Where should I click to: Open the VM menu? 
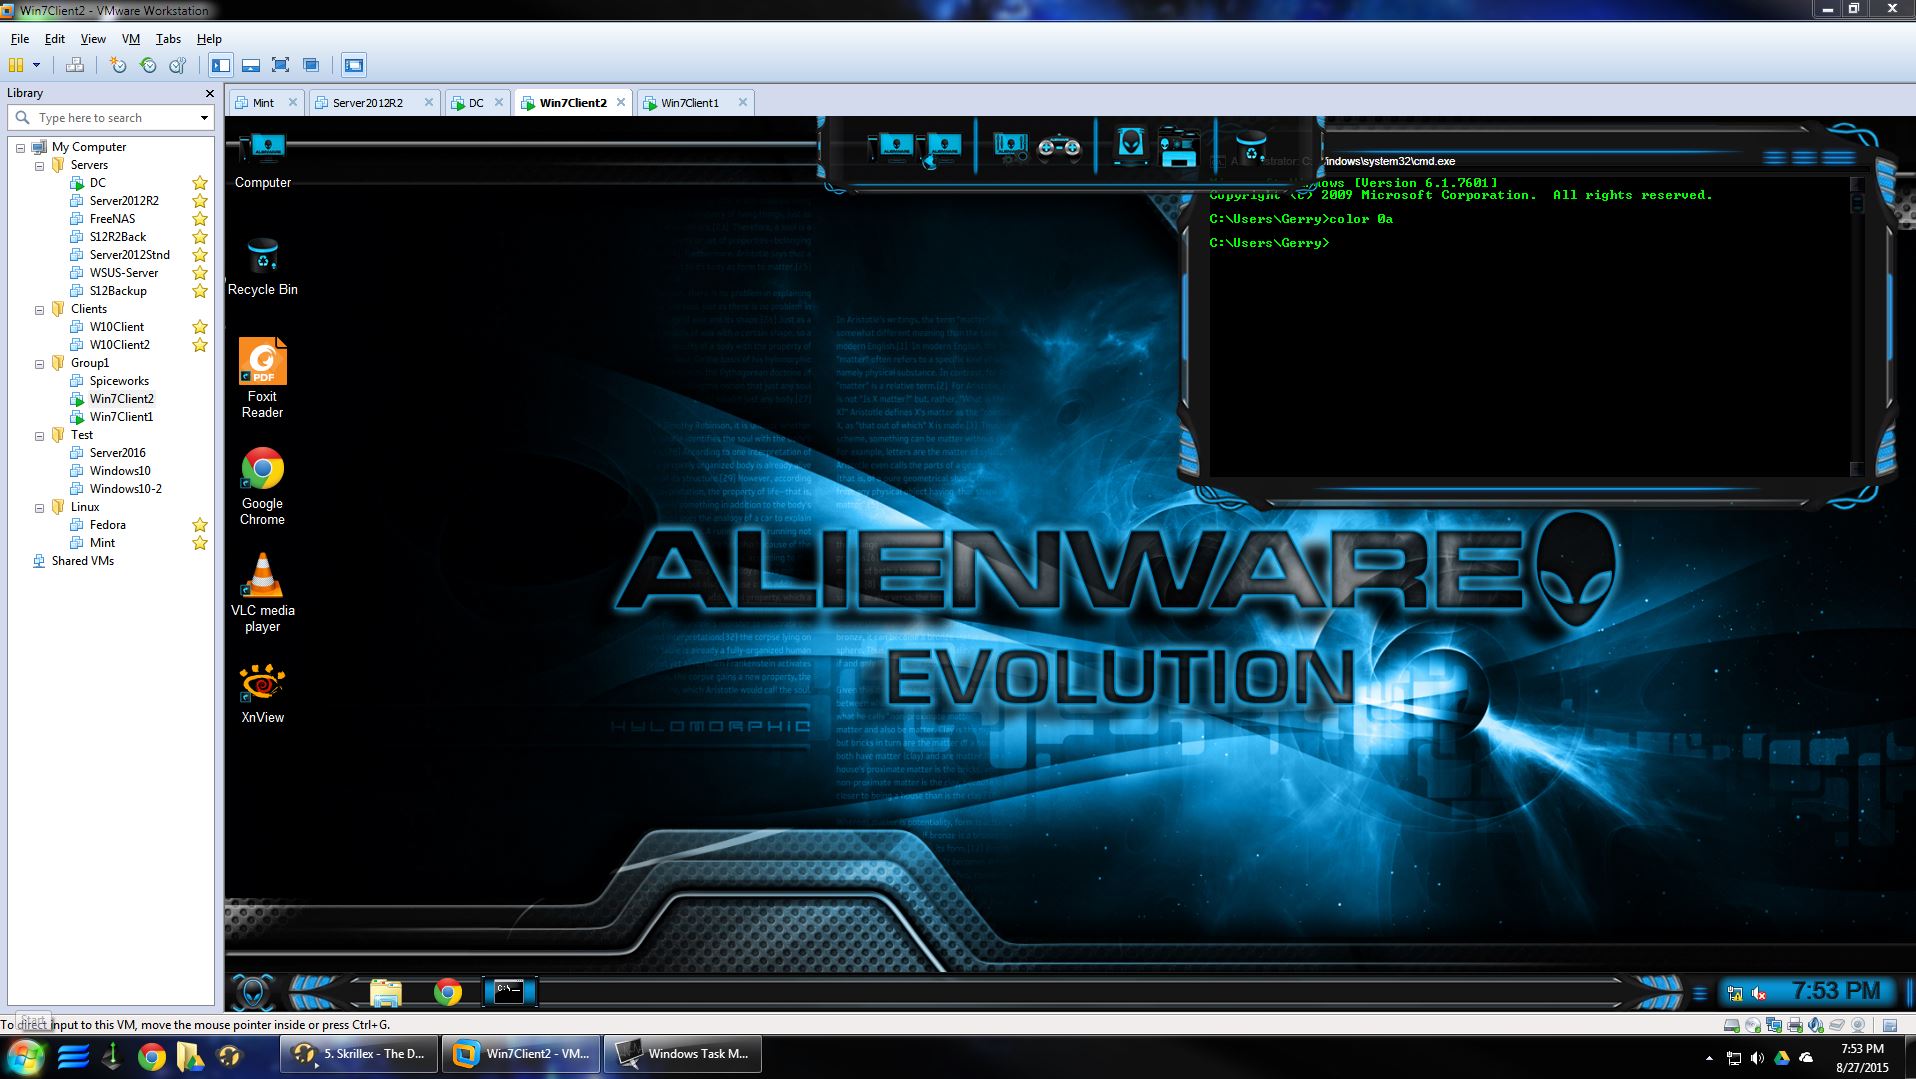point(131,39)
